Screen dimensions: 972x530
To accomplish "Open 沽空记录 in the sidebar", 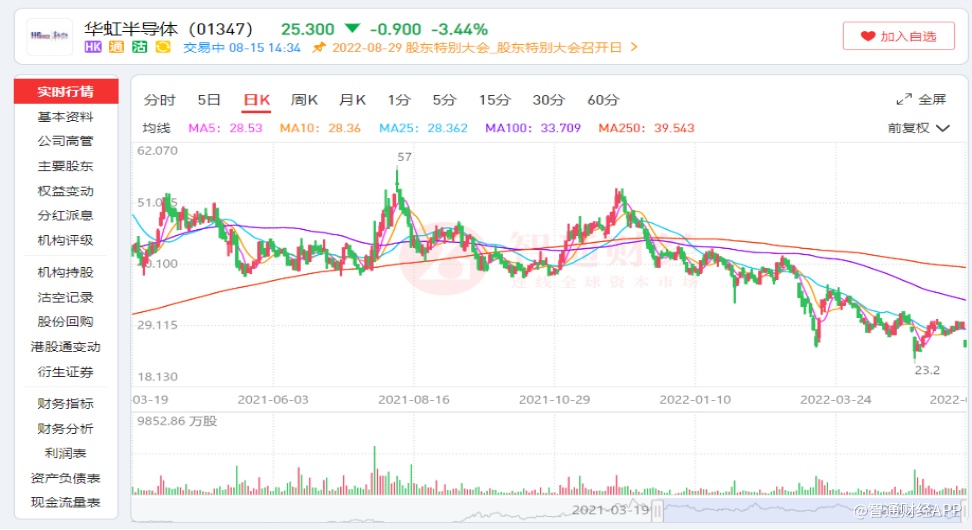I will 66,298.
